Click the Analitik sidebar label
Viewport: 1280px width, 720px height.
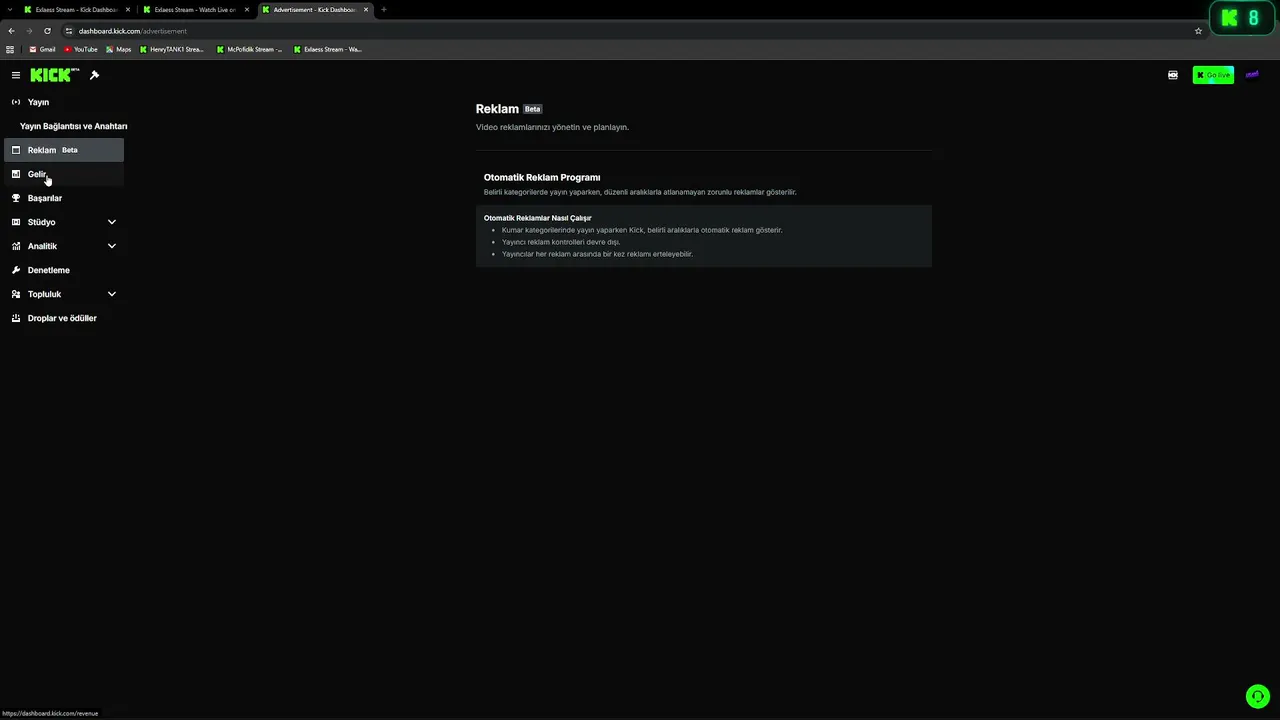coord(42,246)
